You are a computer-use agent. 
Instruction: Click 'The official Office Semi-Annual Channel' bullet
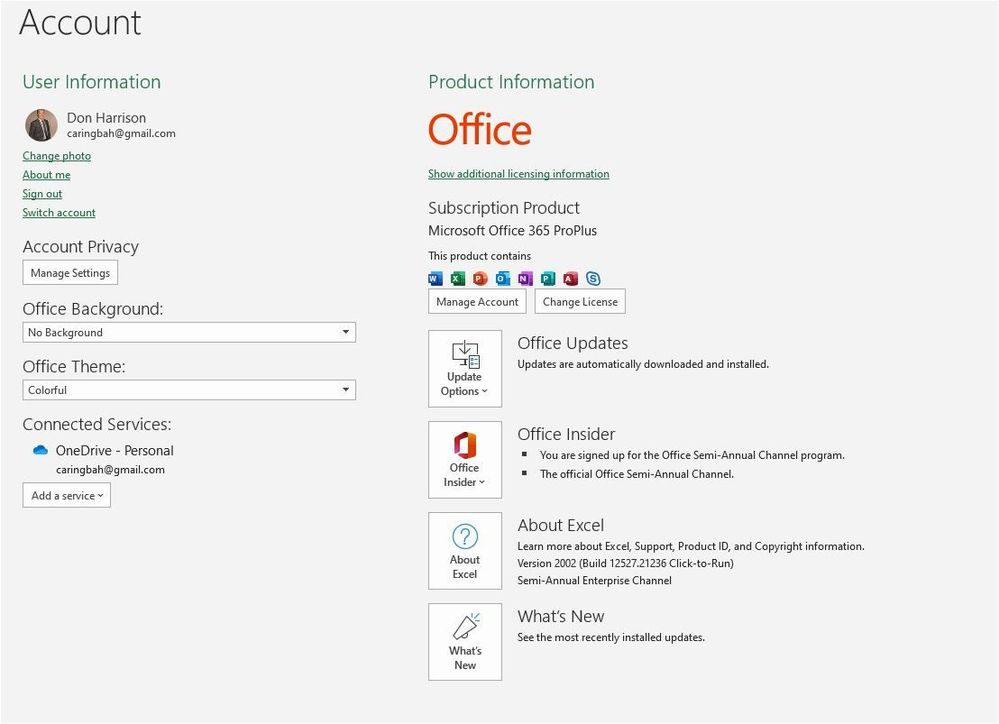[636, 474]
